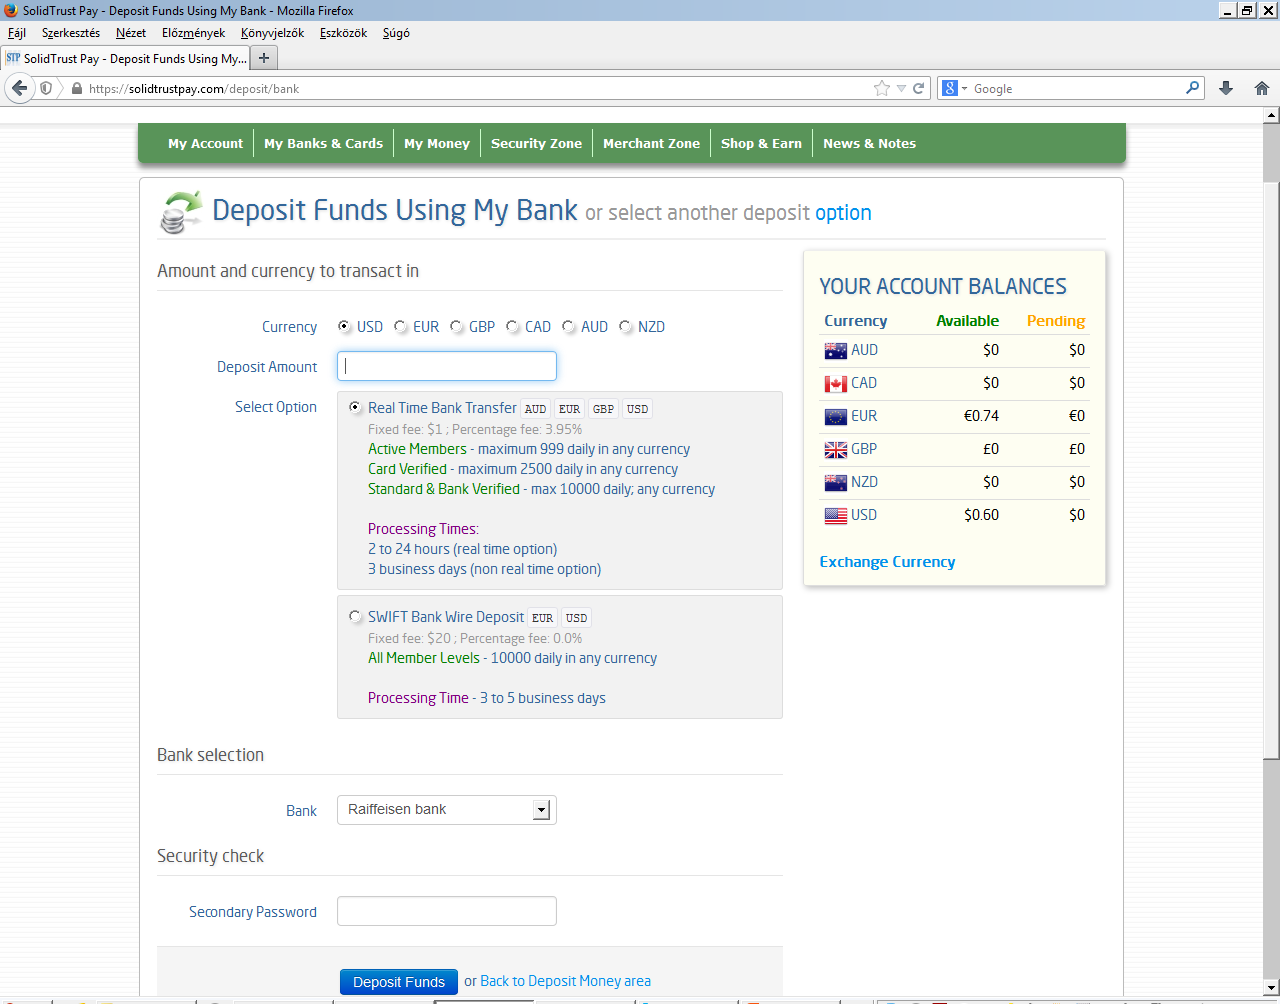Click 'YOUR ACCOUNT BALANCES' heading

(x=943, y=286)
